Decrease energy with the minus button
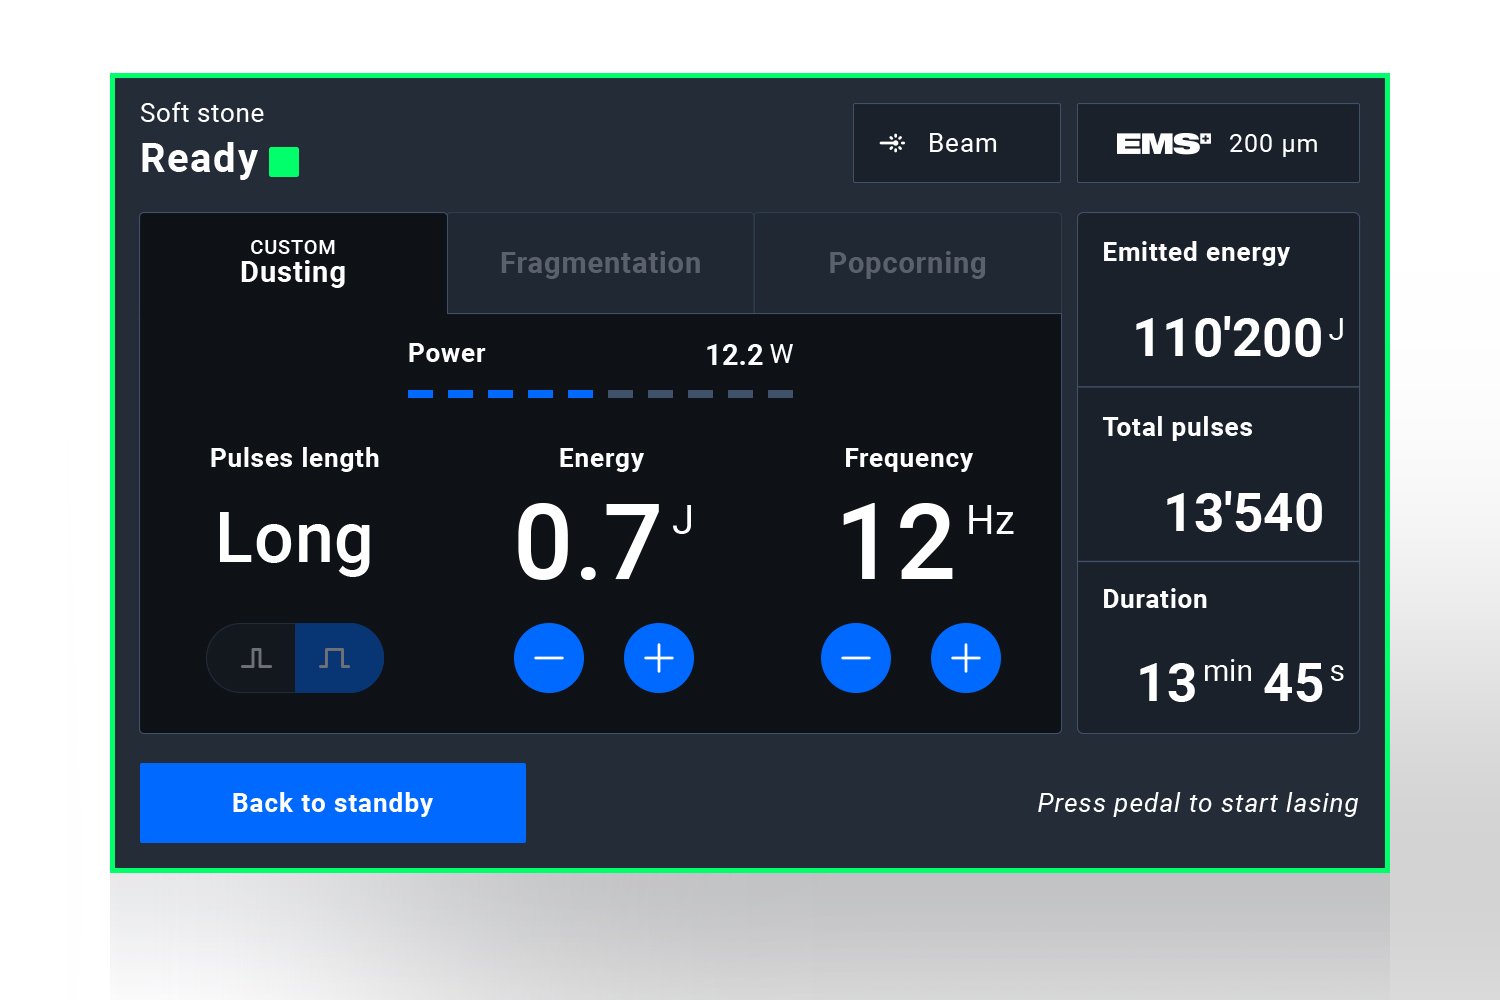 [x=549, y=658]
